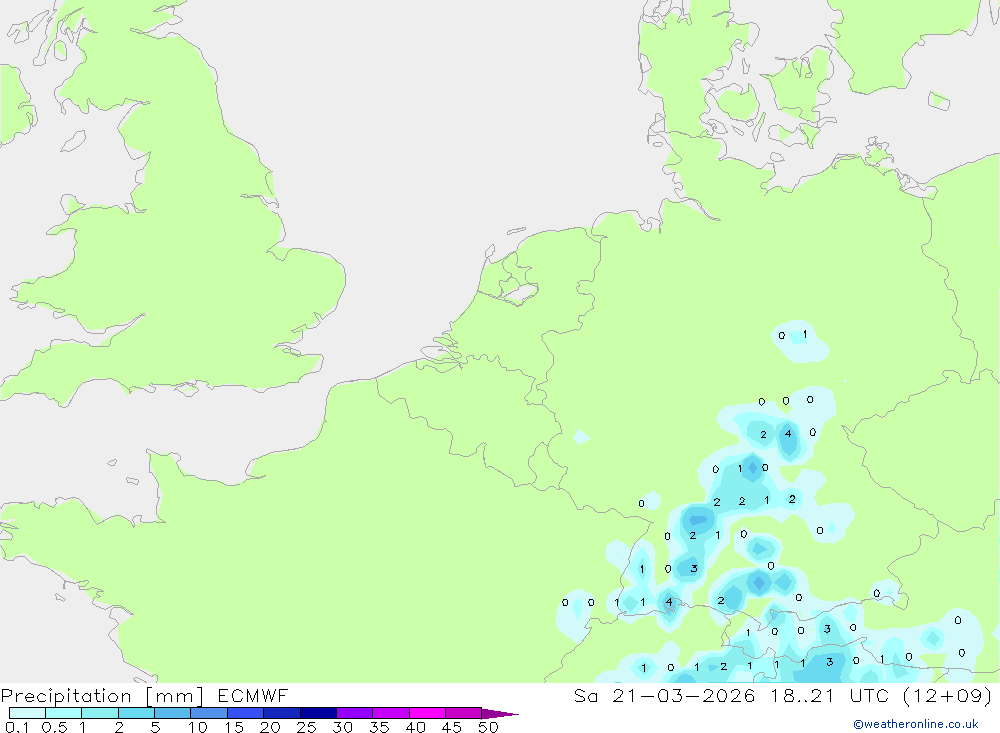
Task: Click the 0.1 to 0.5 mm legend swatch
Action: (x=27, y=713)
